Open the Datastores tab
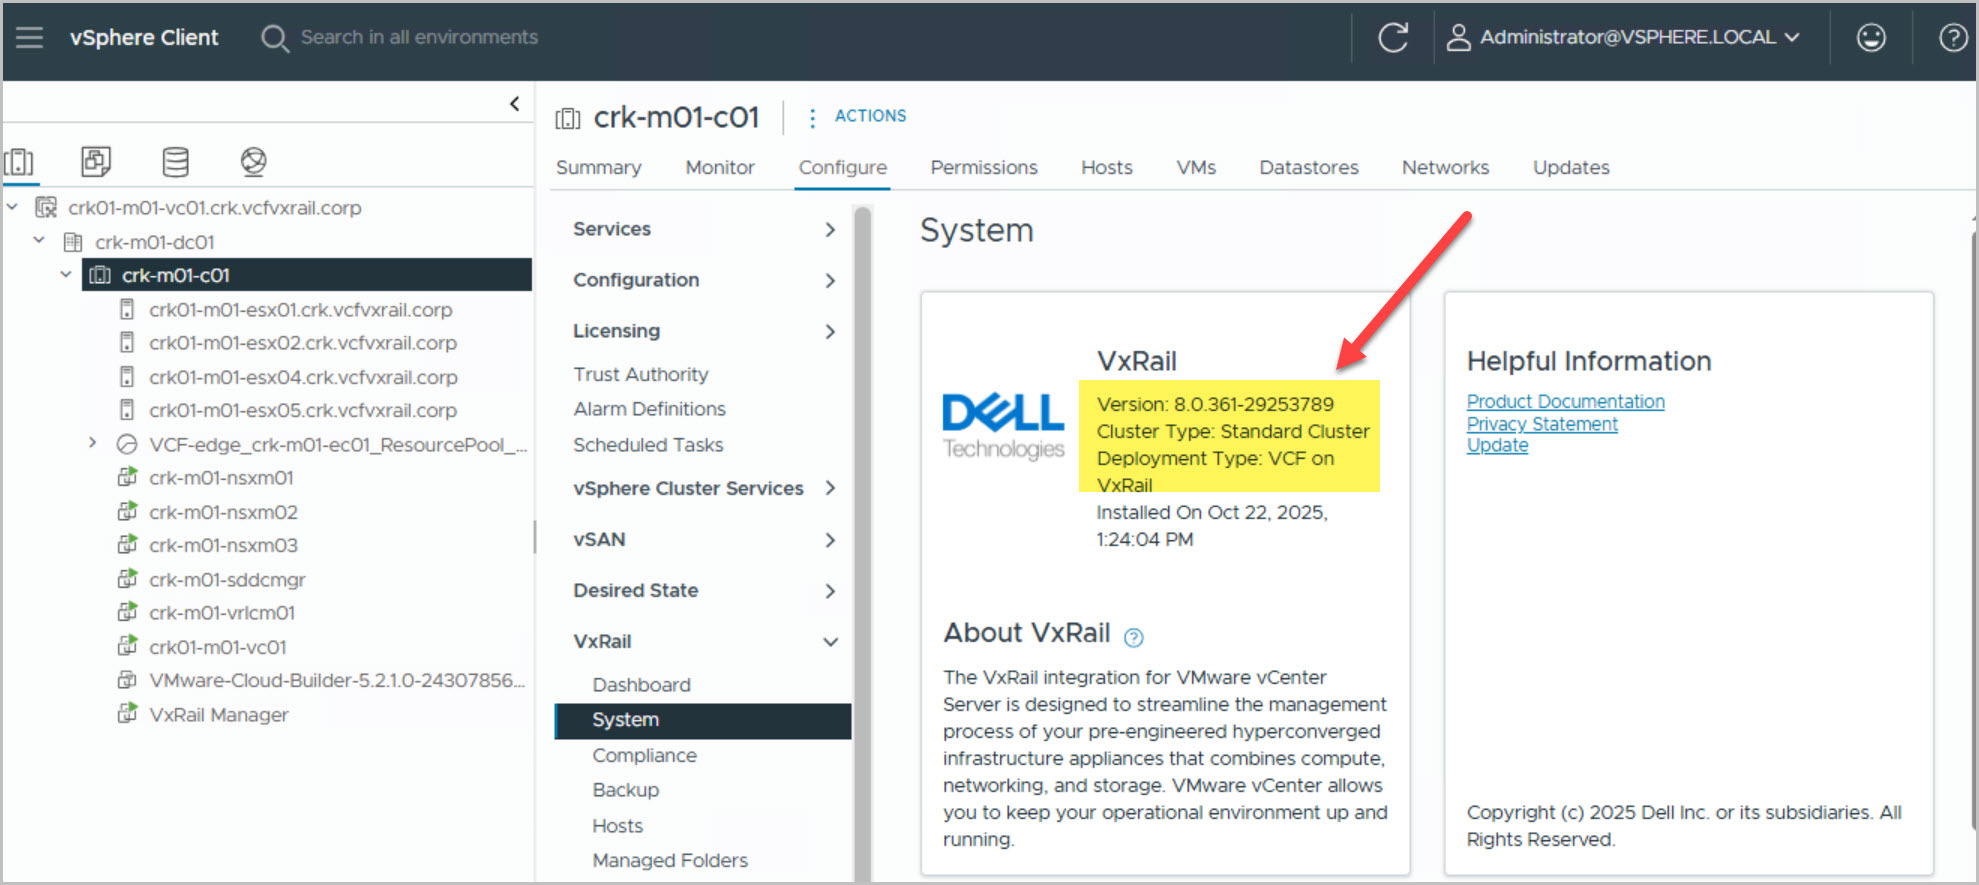1979x885 pixels. pos(1308,167)
